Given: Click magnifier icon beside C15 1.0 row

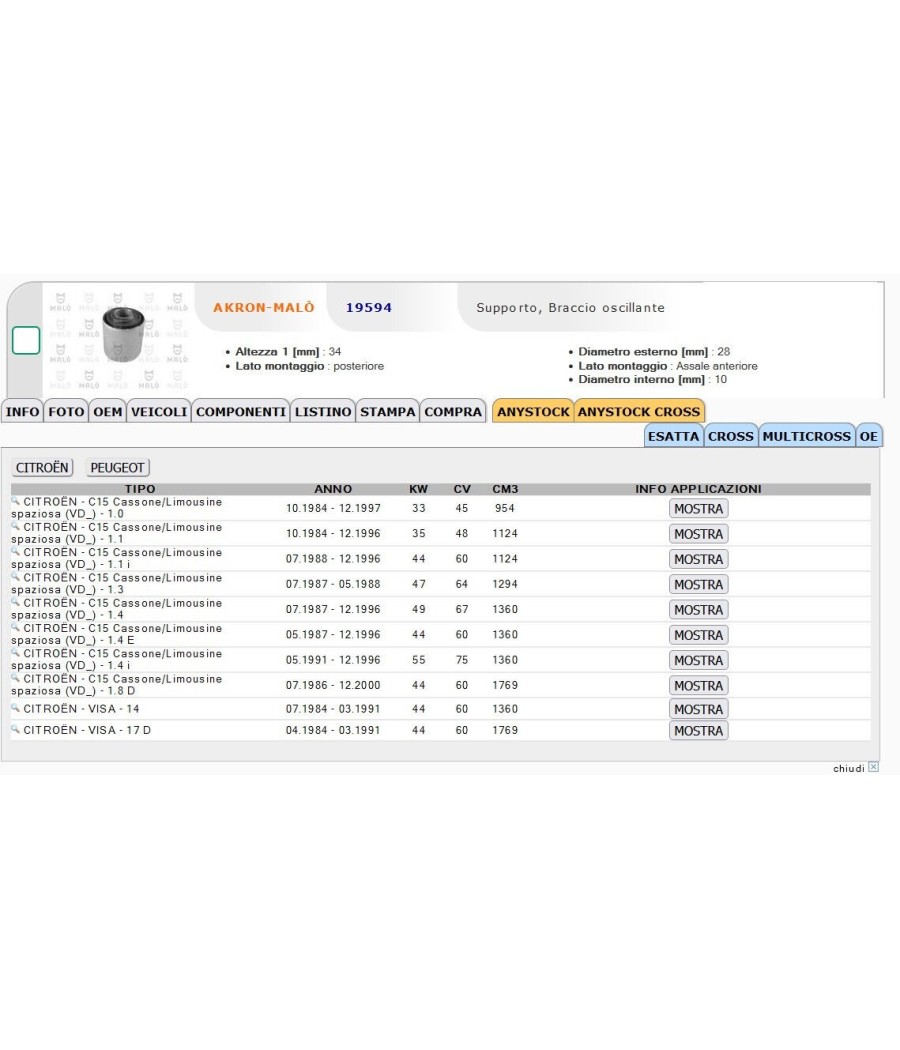Looking at the screenshot, I should tap(15, 501).
